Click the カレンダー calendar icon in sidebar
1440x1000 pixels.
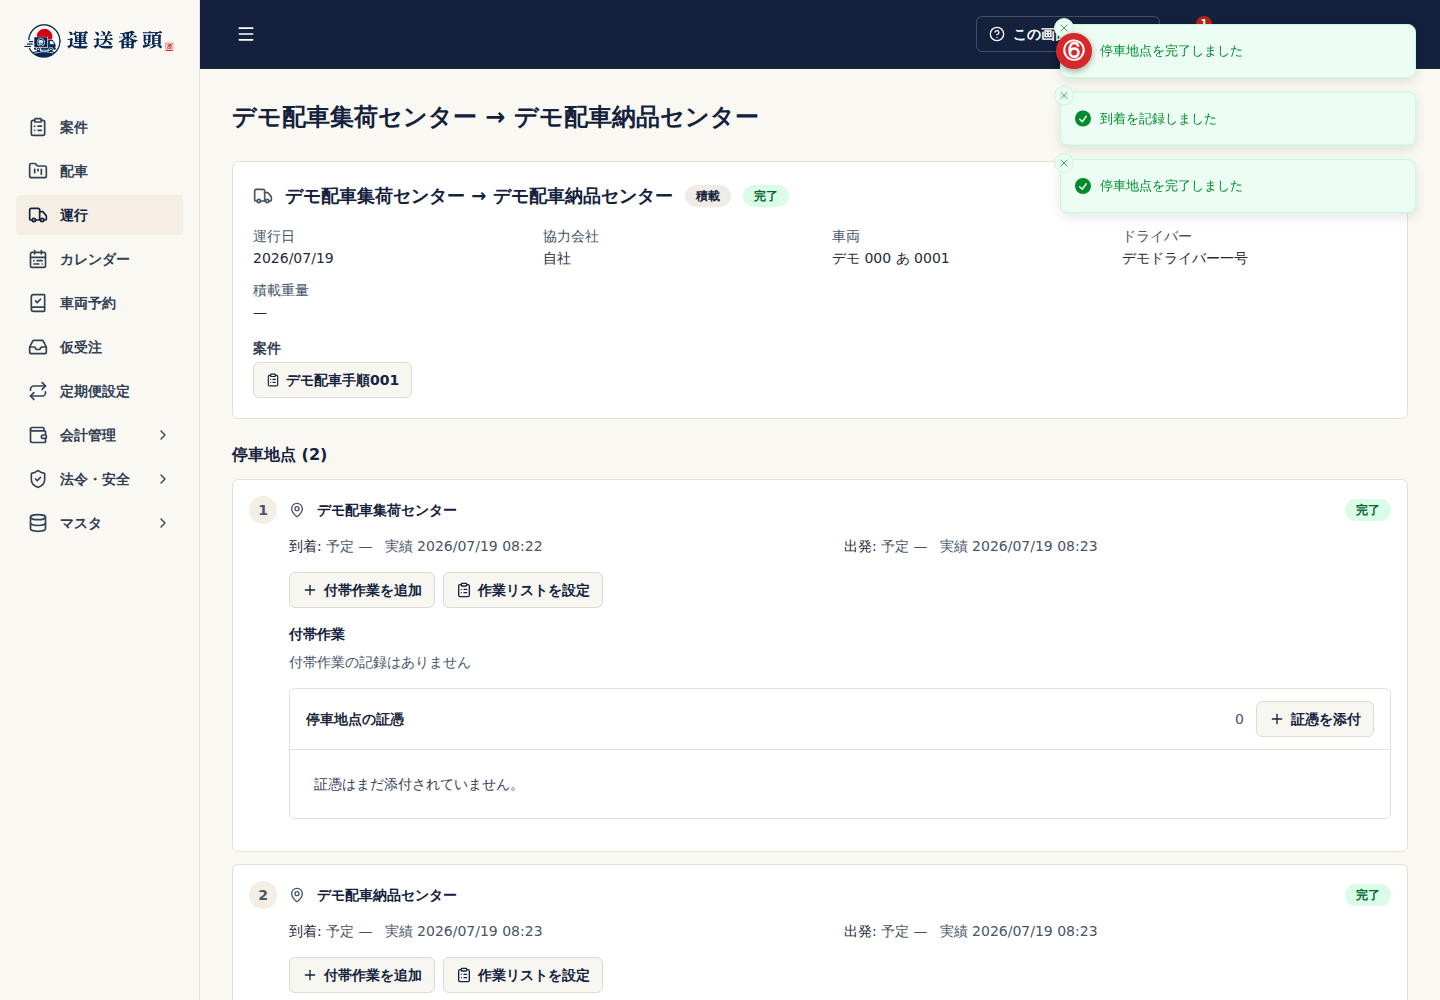(x=38, y=259)
